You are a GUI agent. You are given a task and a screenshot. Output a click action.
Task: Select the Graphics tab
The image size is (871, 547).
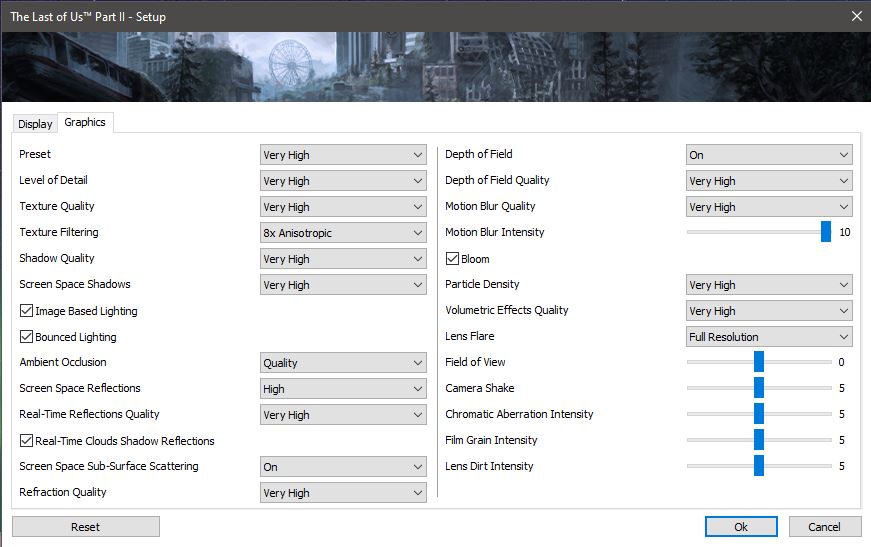point(85,122)
